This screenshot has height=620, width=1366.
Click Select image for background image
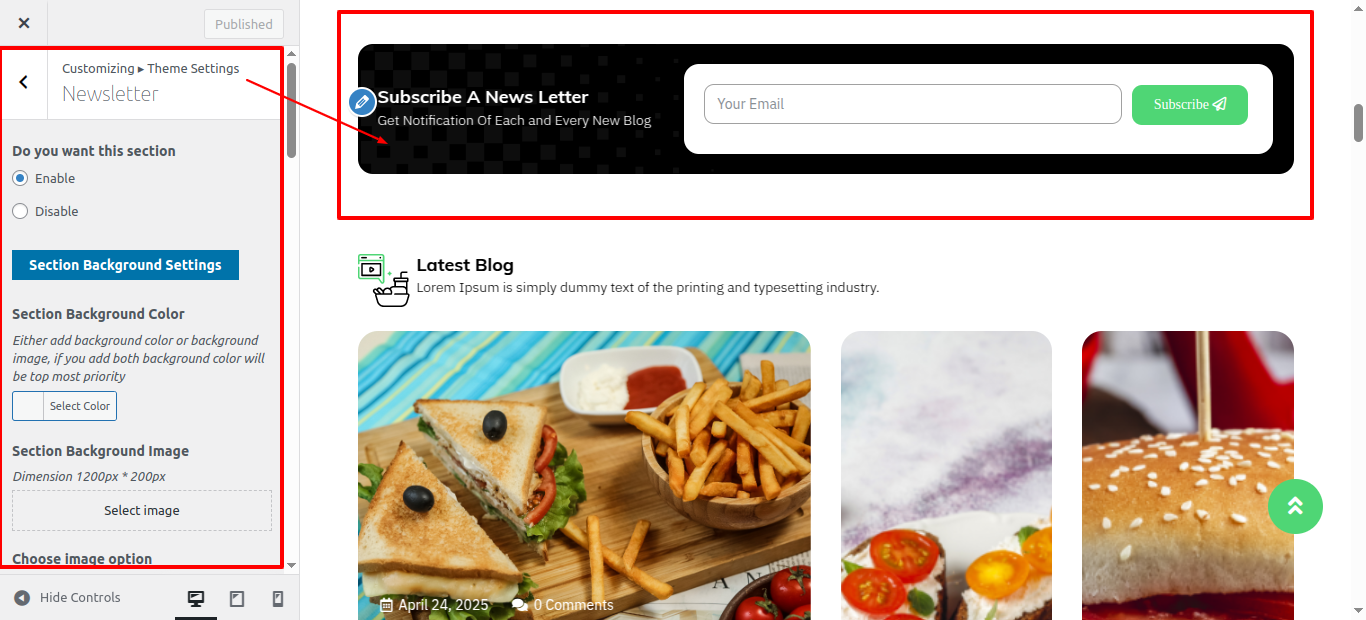pyautogui.click(x=142, y=510)
